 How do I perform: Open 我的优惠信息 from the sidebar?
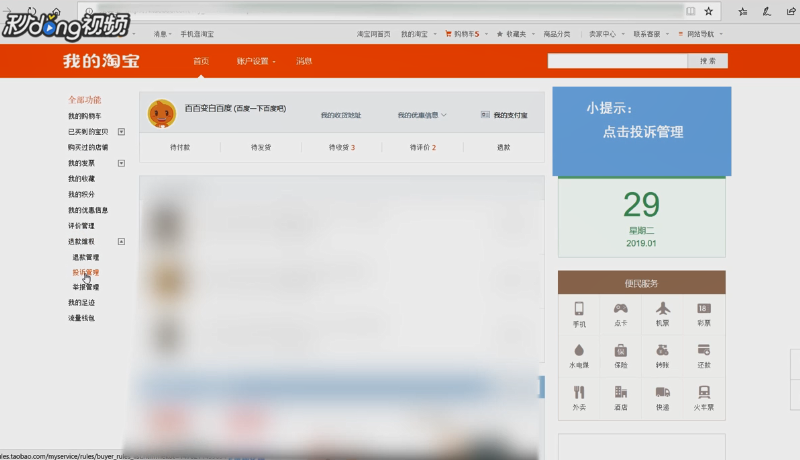click(88, 210)
